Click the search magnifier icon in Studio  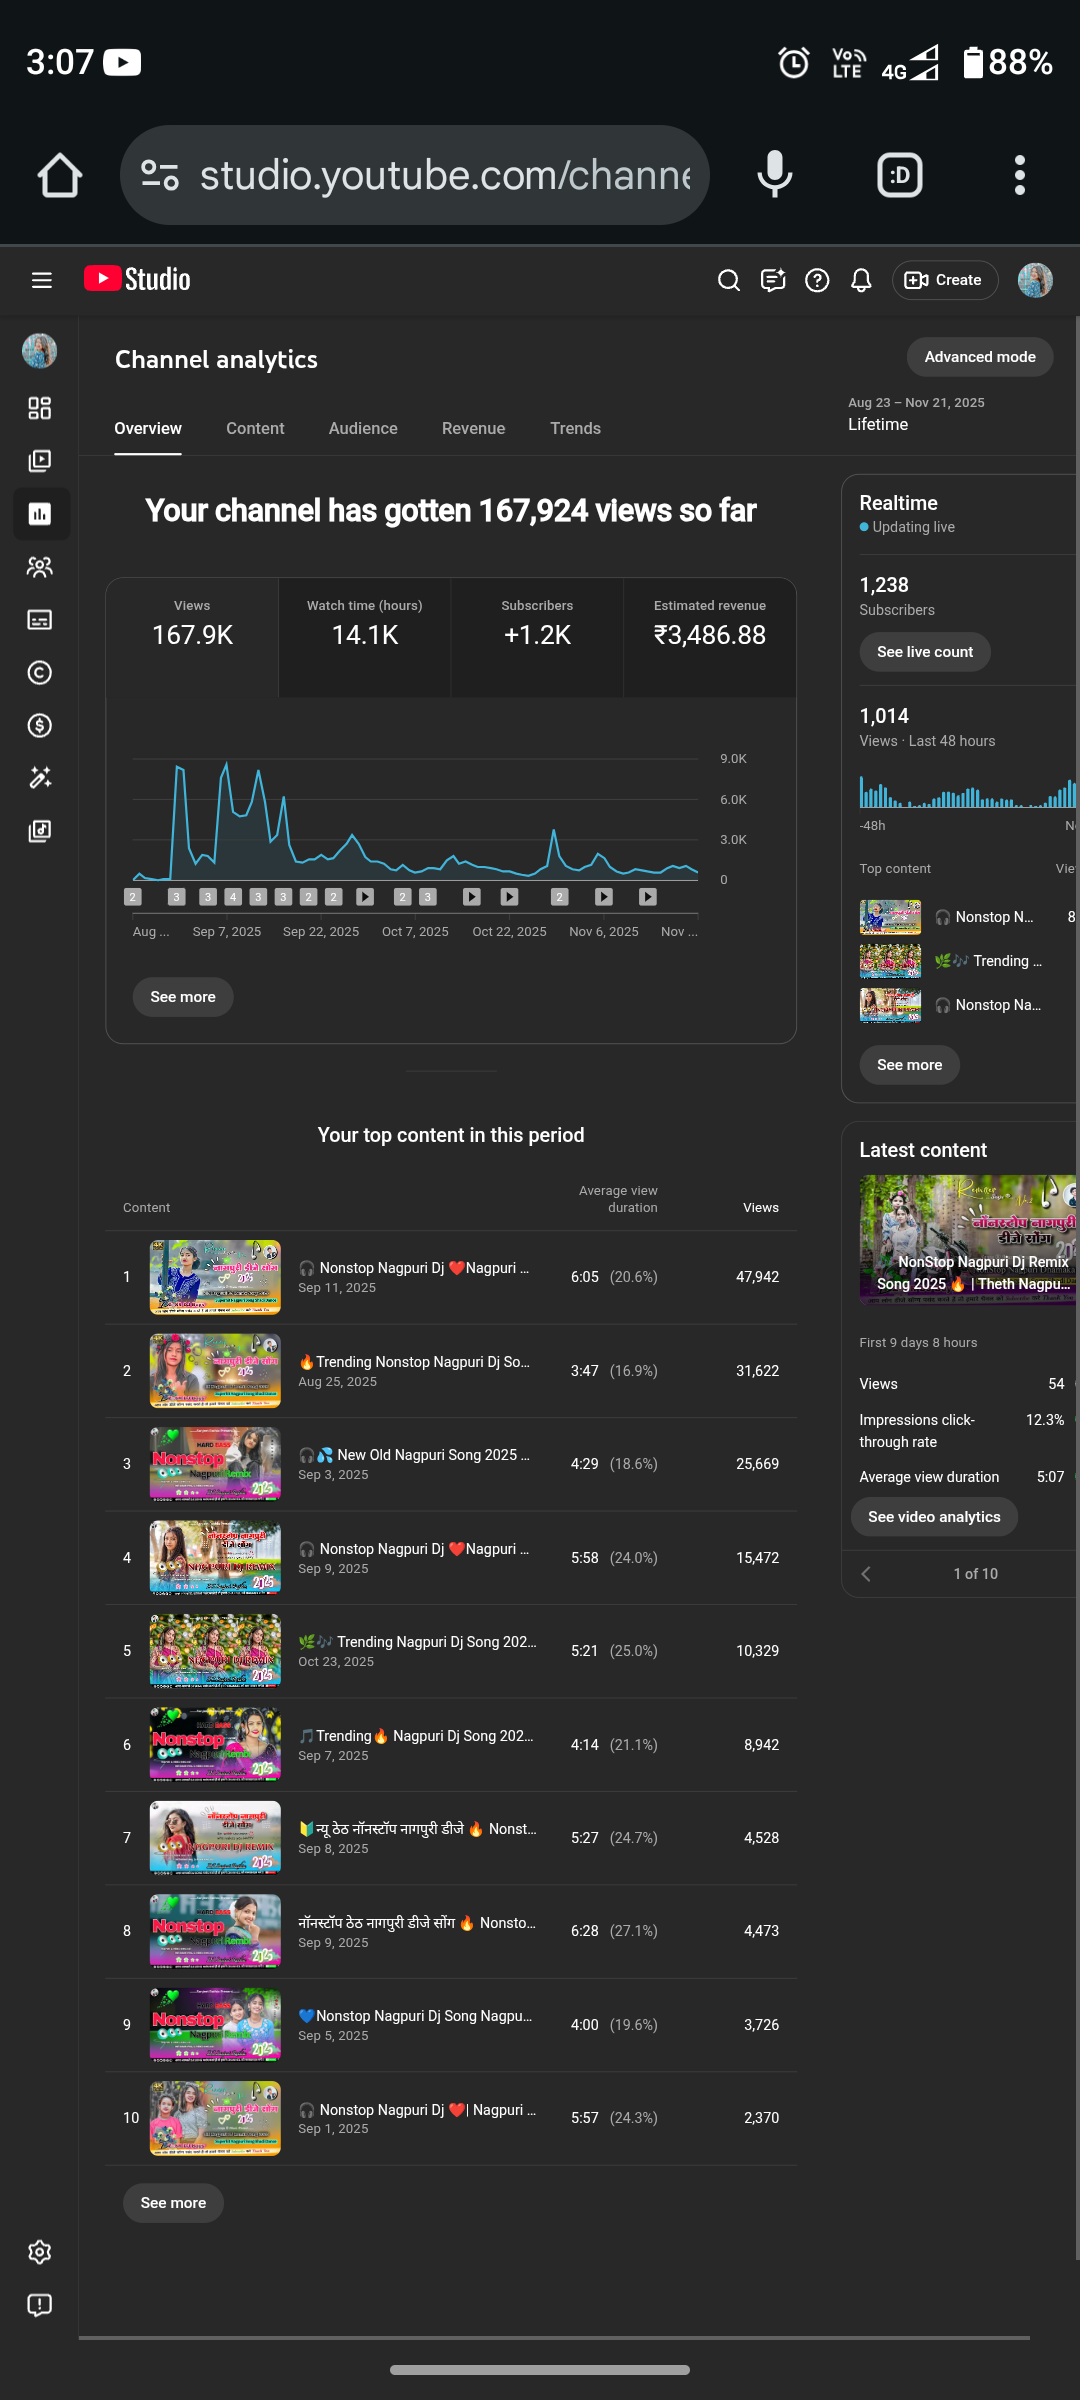click(x=729, y=280)
